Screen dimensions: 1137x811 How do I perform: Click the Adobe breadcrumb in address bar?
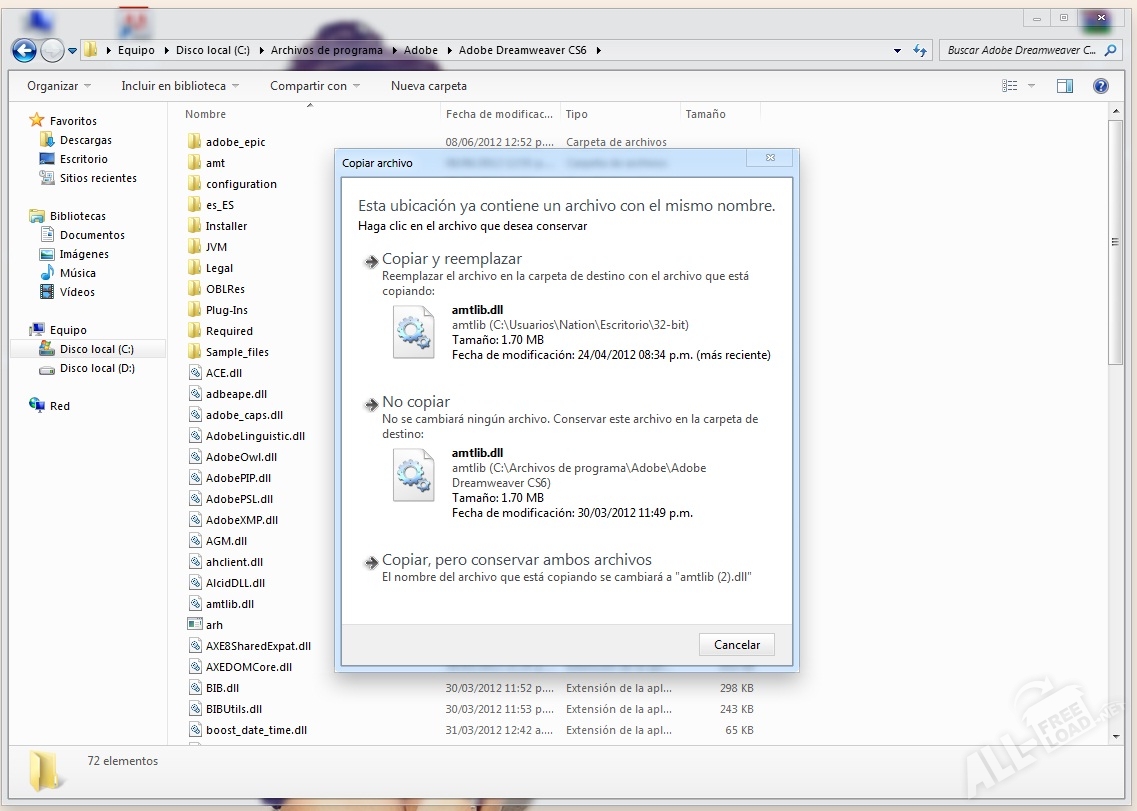point(421,50)
